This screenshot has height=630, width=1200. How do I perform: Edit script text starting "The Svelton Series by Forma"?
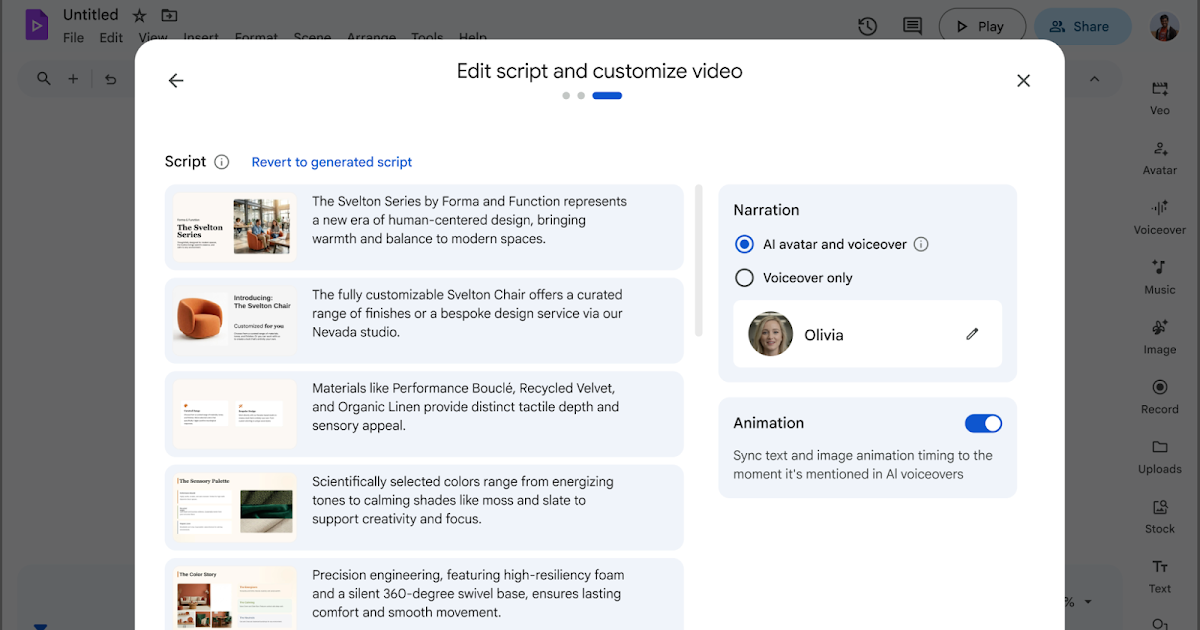[x=470, y=220]
